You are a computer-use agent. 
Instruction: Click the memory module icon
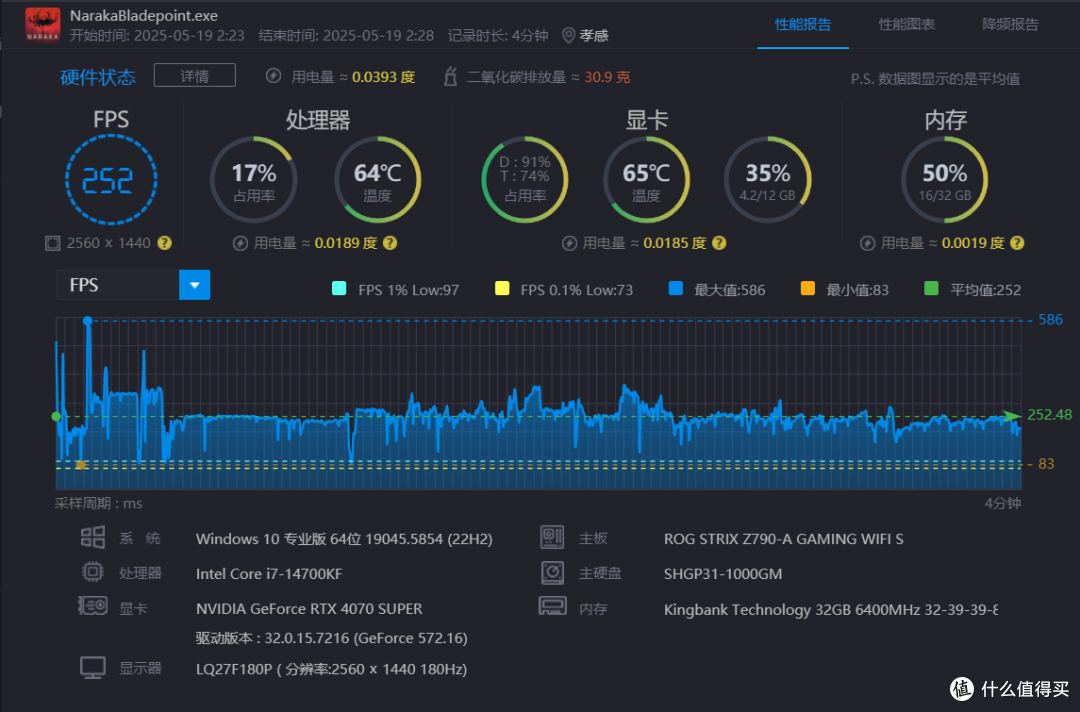pos(552,606)
